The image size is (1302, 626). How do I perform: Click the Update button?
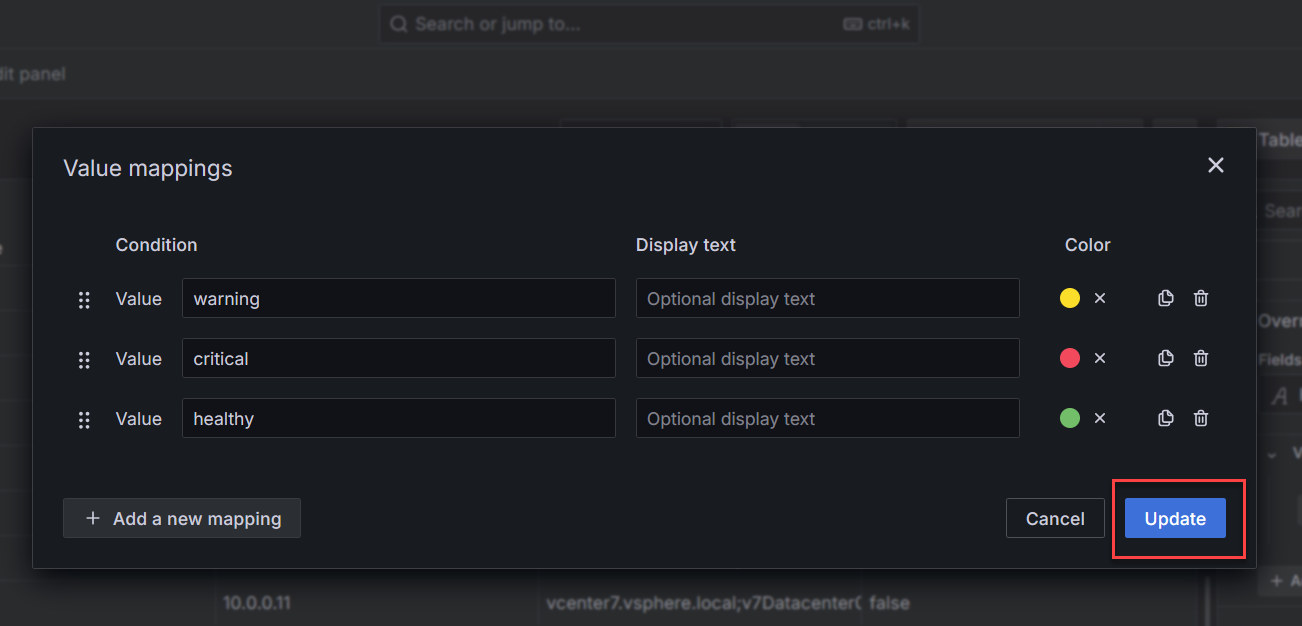(1175, 518)
